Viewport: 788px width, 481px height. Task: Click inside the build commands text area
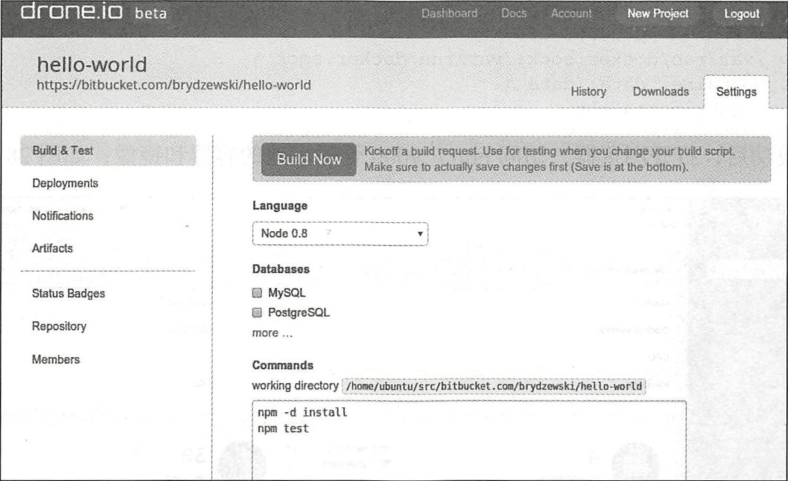pos(469,440)
